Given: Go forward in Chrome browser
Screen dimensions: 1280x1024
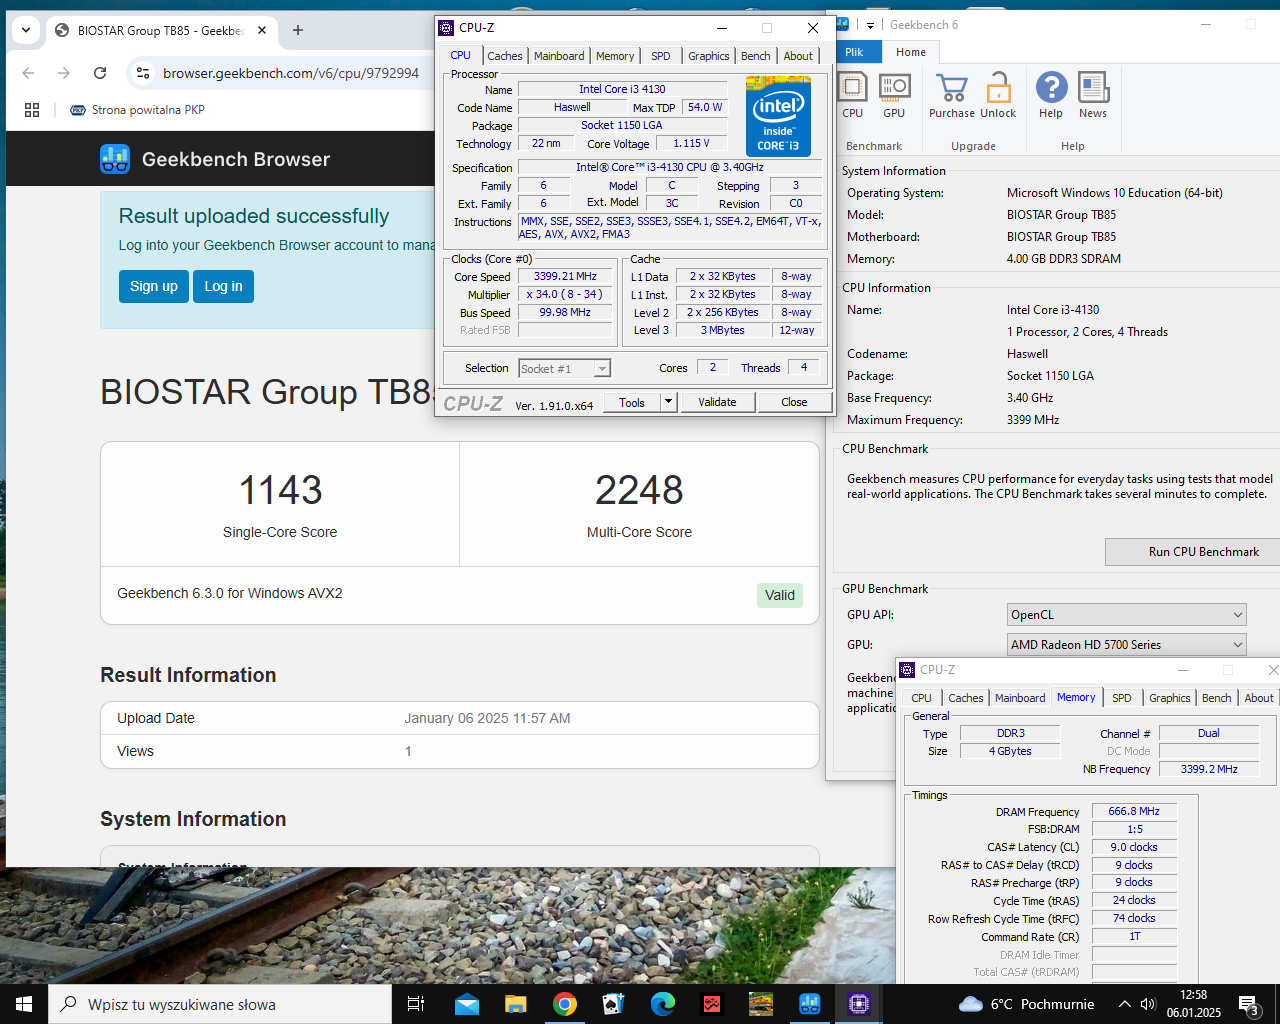Looking at the screenshot, I should point(64,73).
